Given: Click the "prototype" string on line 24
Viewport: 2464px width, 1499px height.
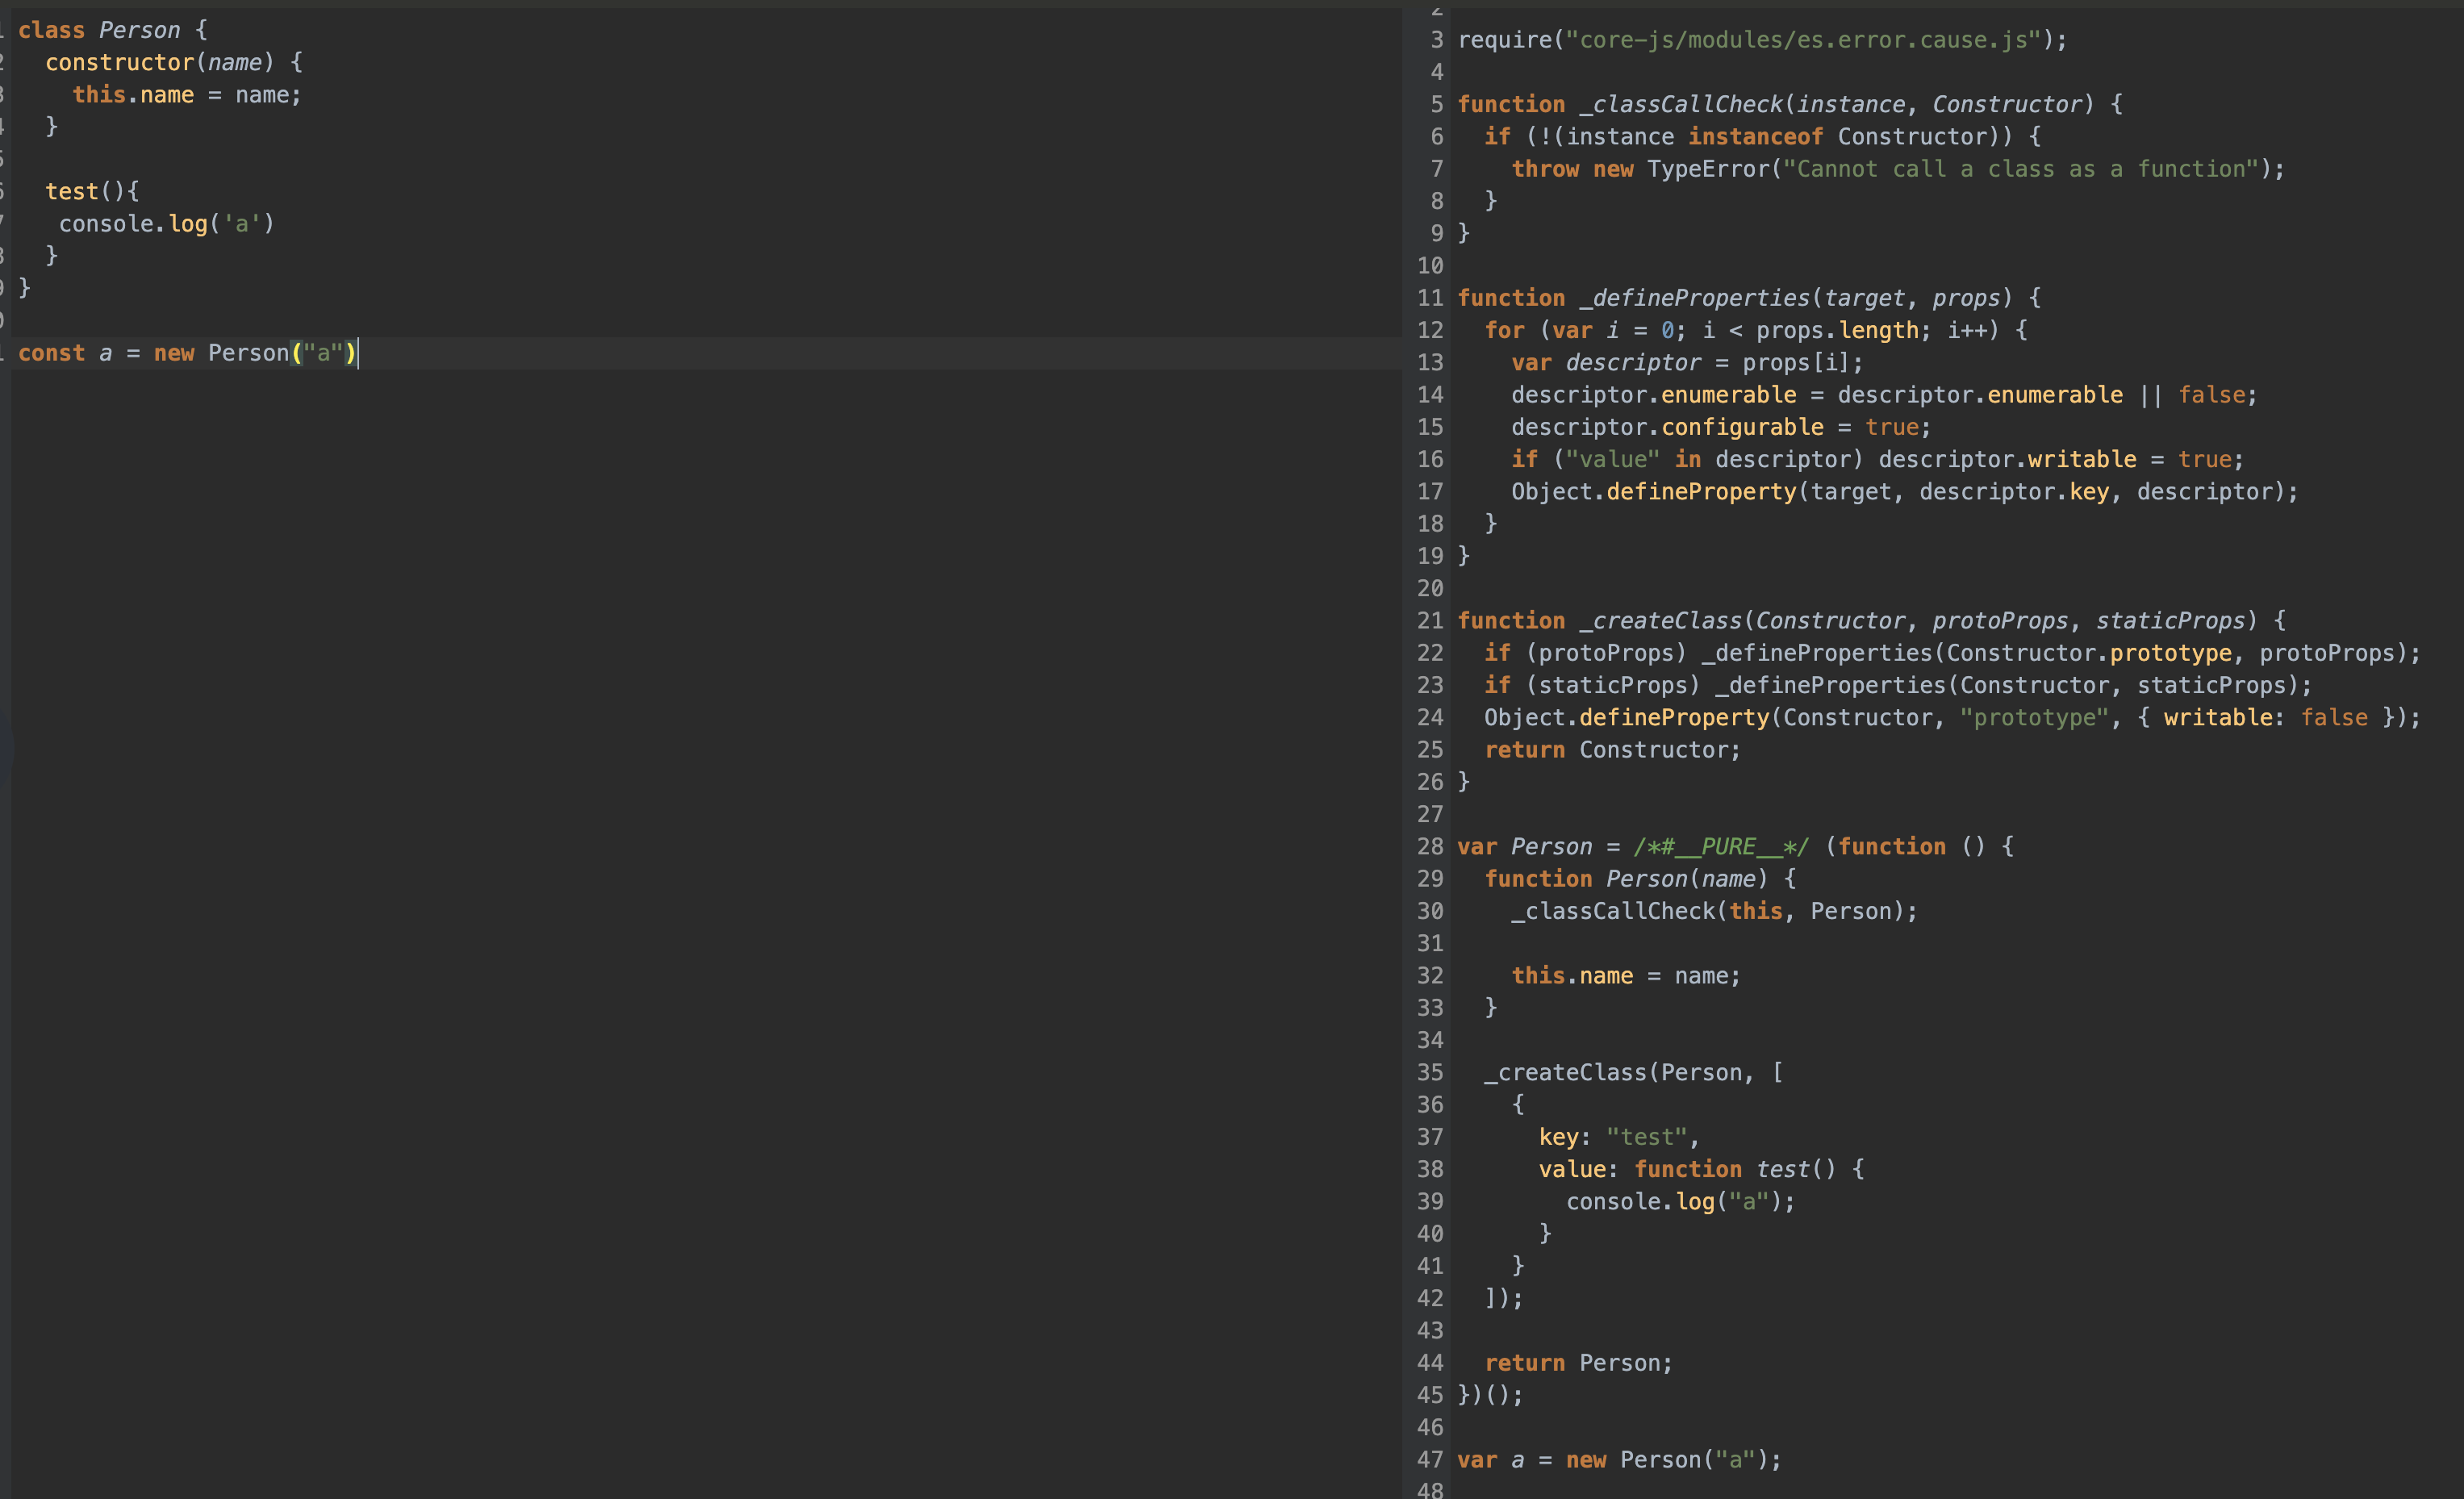Looking at the screenshot, I should (2033, 717).
